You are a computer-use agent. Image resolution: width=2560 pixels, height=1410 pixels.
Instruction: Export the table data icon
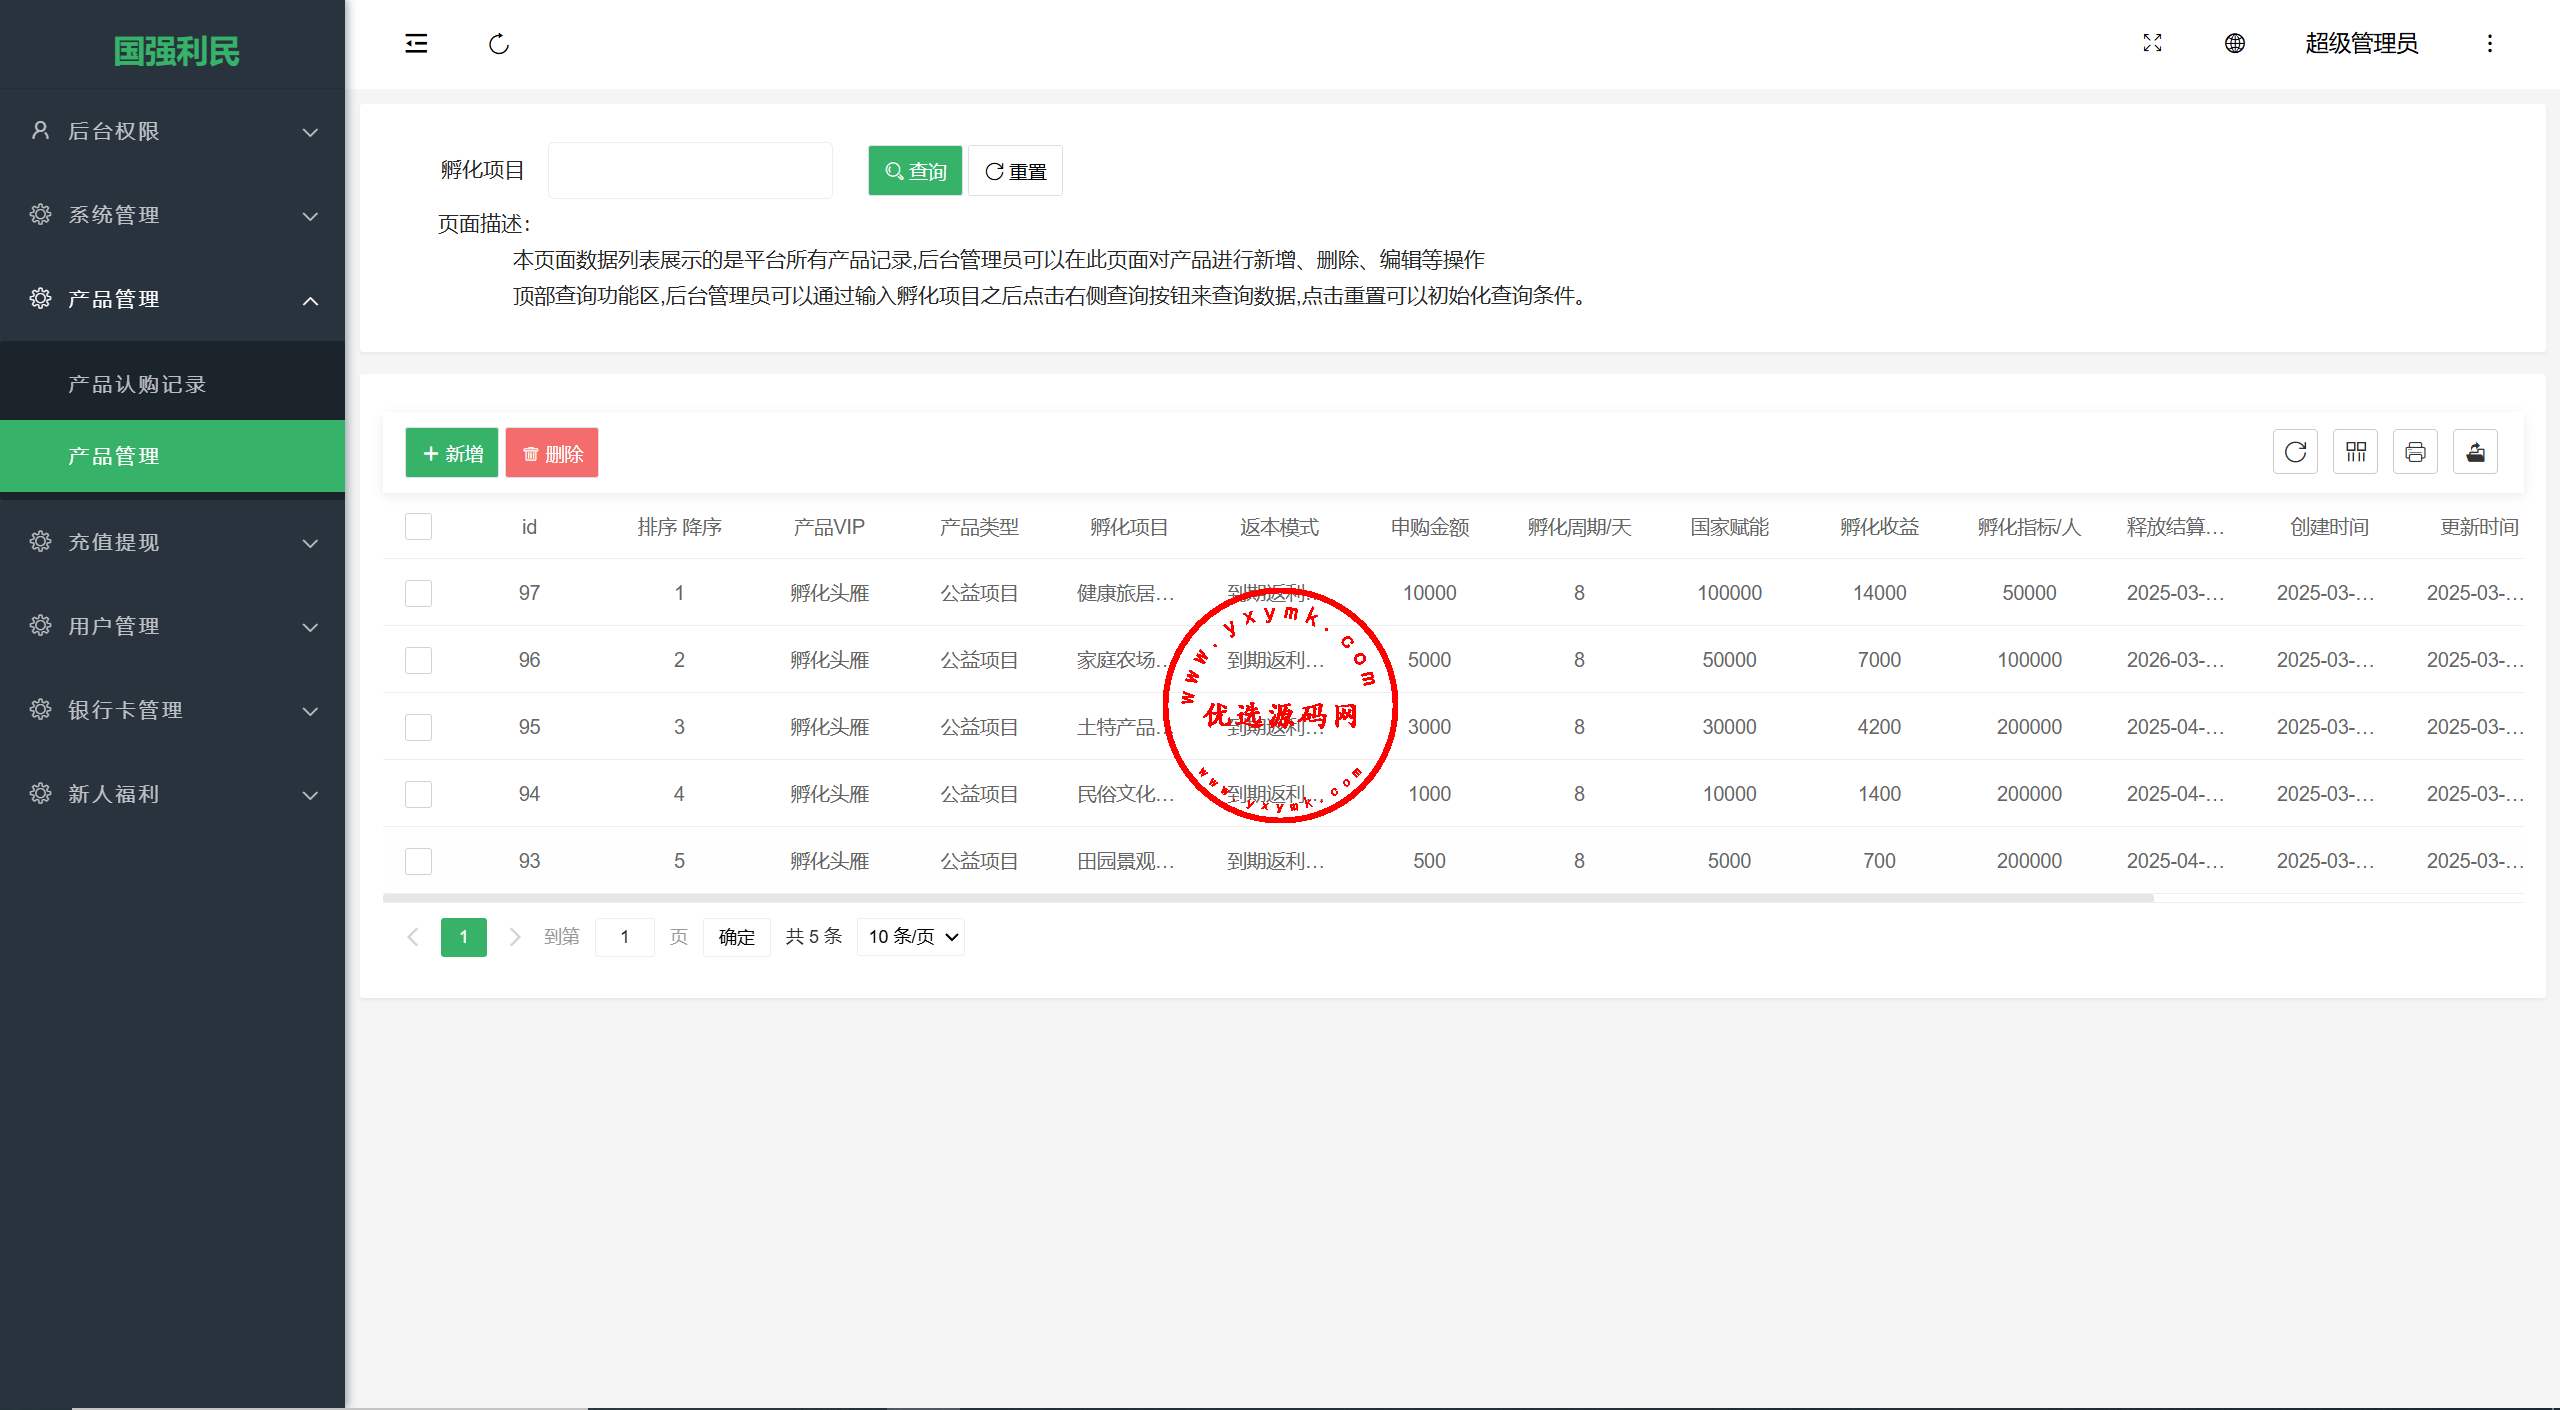[x=2475, y=452]
